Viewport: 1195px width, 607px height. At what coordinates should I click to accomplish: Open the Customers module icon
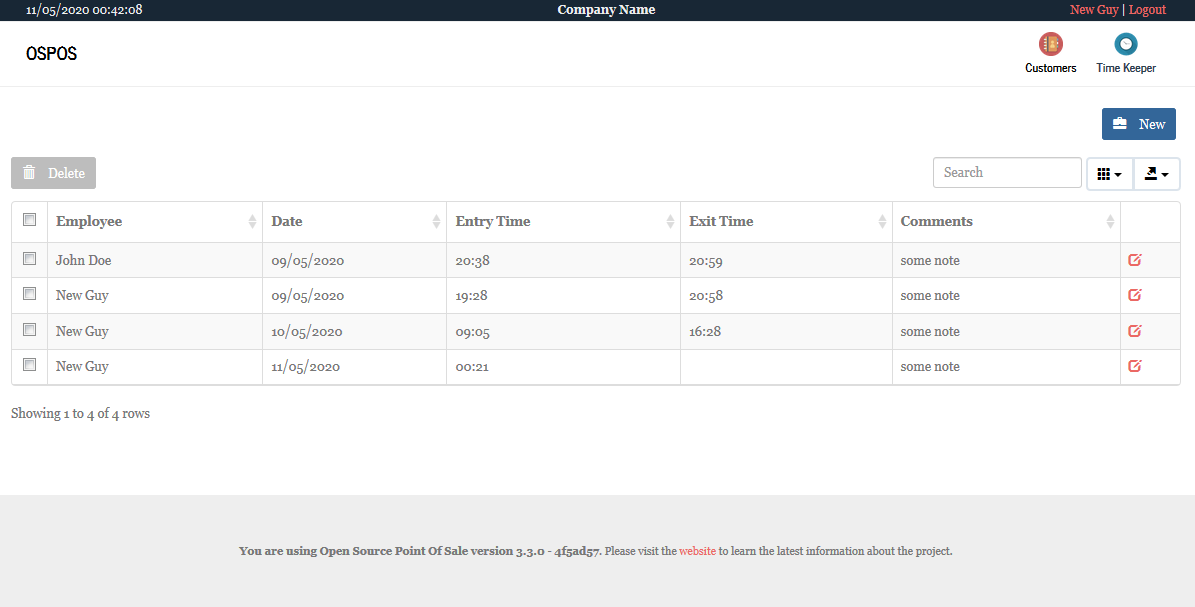tap(1050, 44)
